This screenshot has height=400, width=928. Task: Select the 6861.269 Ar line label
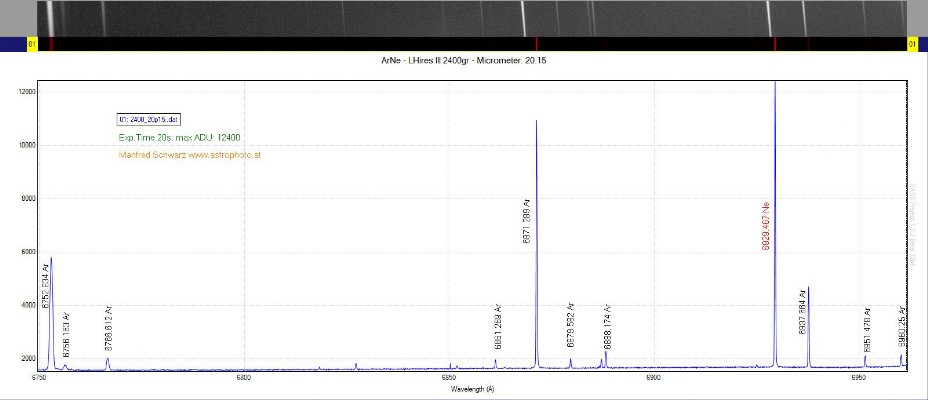click(498, 327)
